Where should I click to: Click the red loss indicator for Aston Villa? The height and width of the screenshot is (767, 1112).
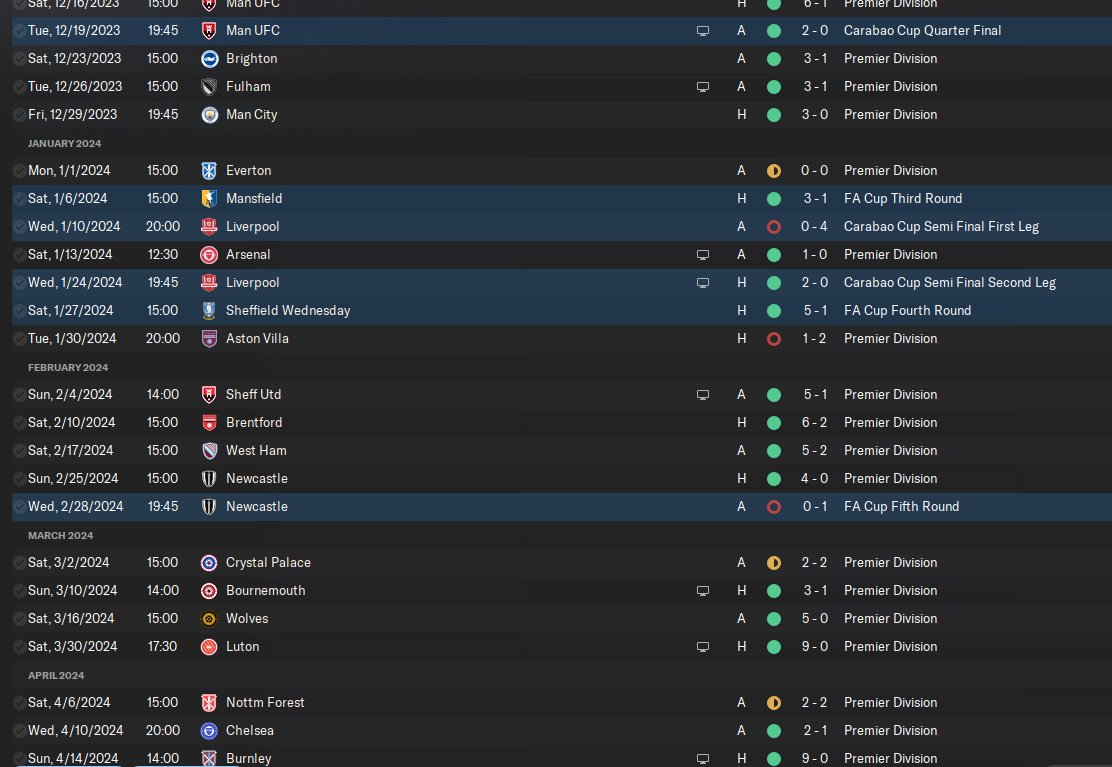coord(773,338)
